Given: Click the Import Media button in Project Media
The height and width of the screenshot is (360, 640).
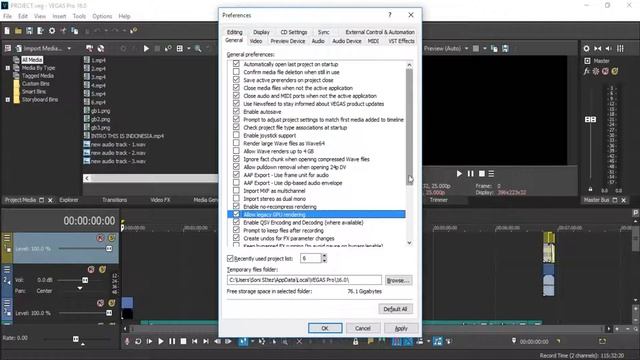Looking at the screenshot, I should coord(40,49).
